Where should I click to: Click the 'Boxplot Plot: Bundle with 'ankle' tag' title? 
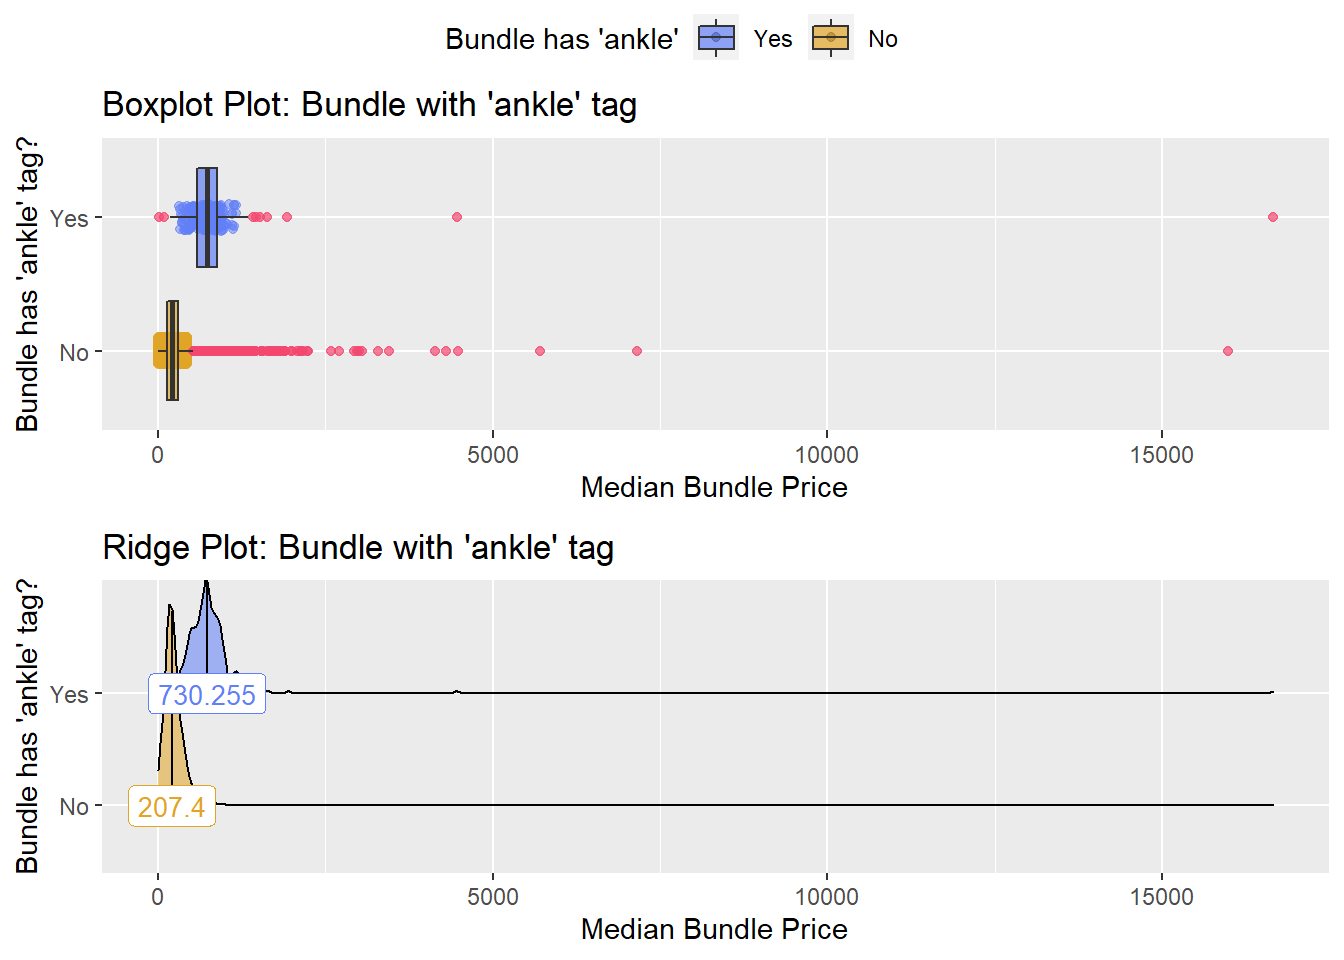[370, 105]
